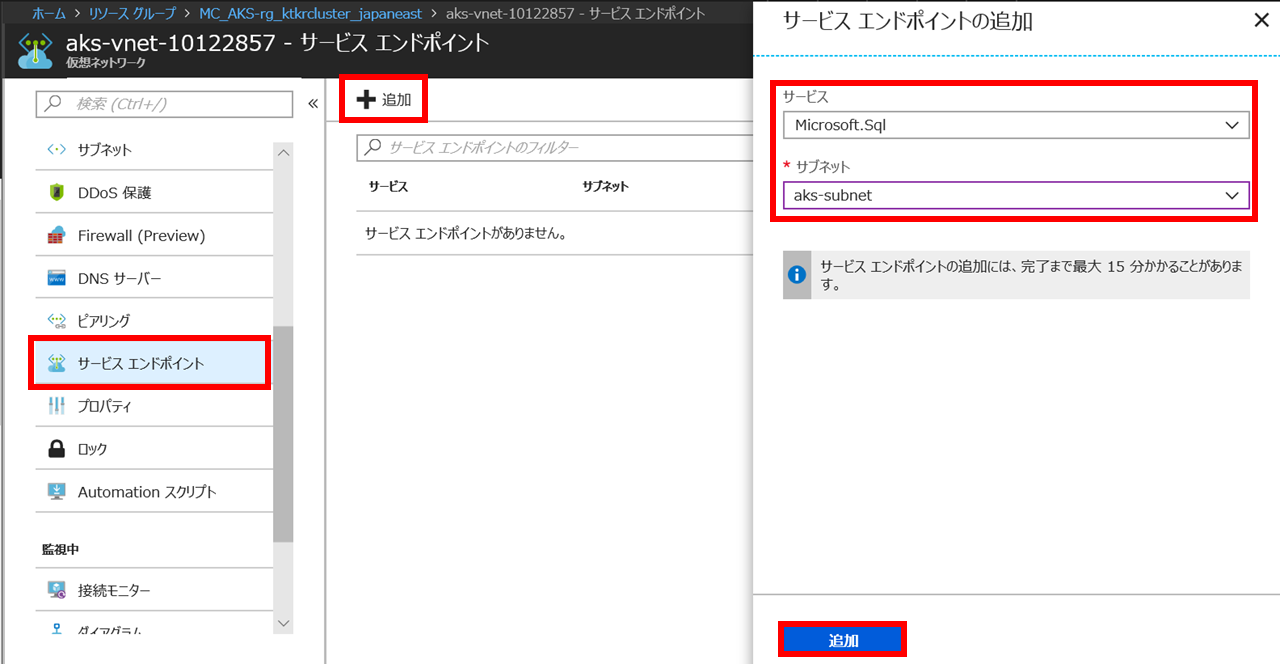Screen dimensions: 1280x664
Task: Click the DNS server icon
Action: [57, 278]
